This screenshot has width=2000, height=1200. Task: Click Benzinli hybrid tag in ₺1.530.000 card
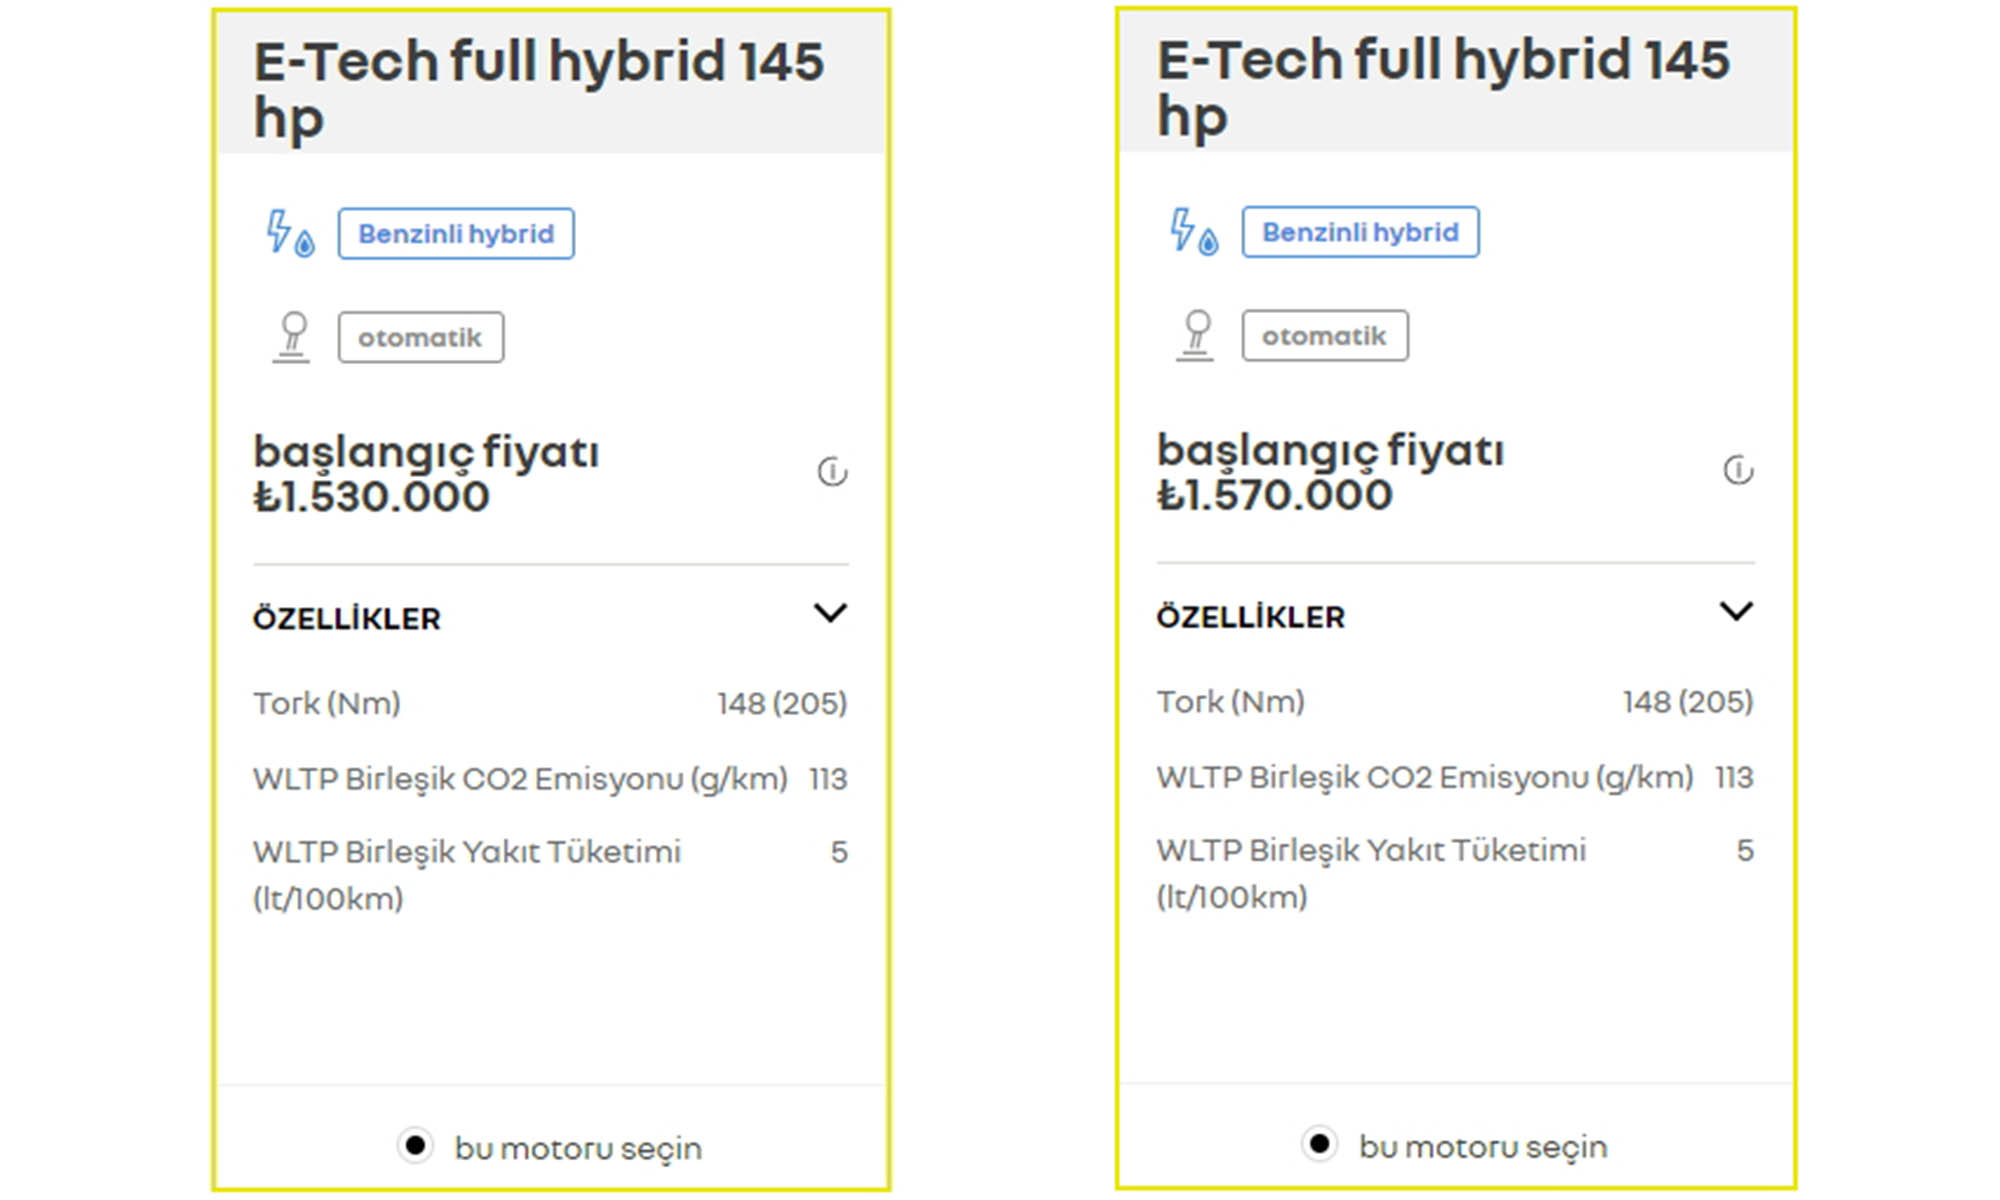tap(456, 234)
